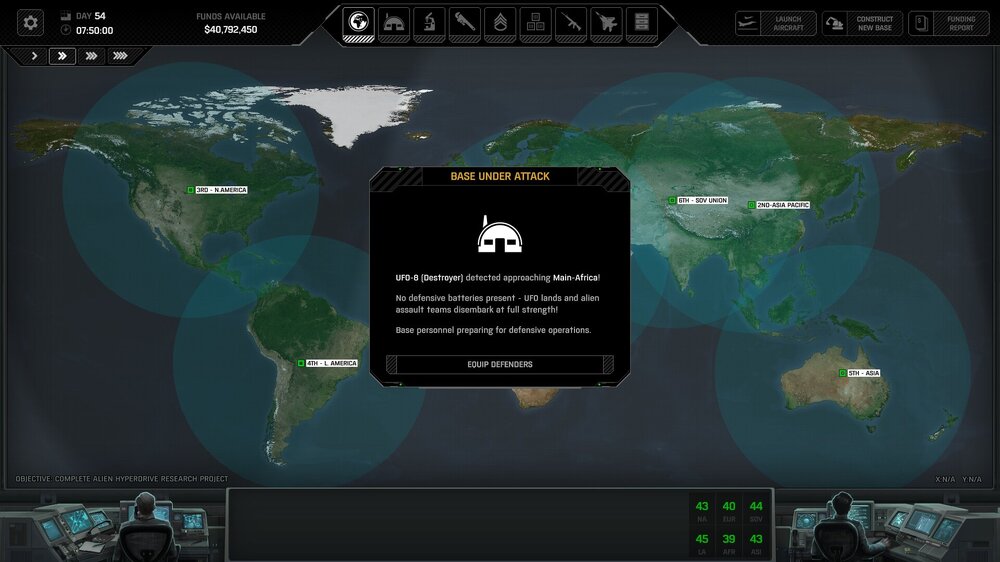Screen dimensions: 1000x562
Task: Click the ASI region rating 43
Action: coord(756,539)
